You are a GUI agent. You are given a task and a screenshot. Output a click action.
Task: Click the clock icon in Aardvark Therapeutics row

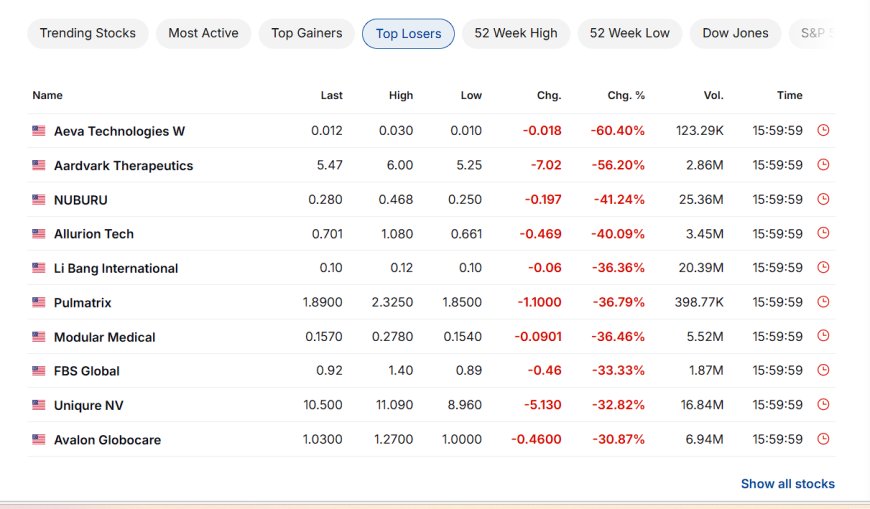[823, 165]
